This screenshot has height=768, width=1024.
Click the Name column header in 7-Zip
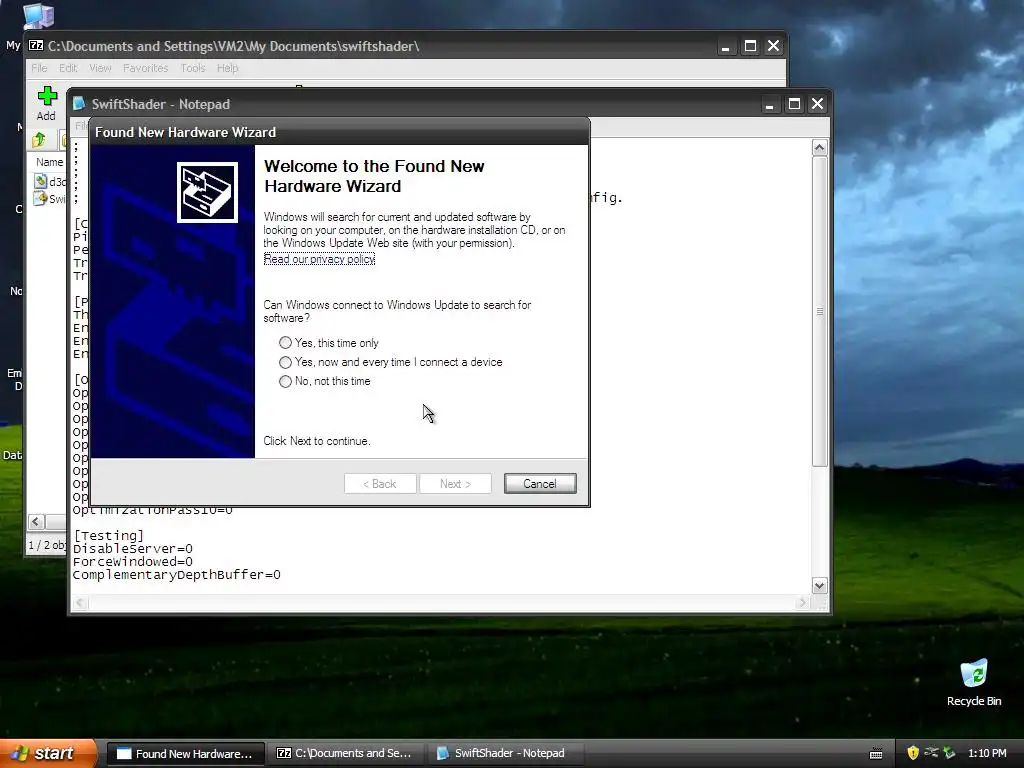pos(50,162)
